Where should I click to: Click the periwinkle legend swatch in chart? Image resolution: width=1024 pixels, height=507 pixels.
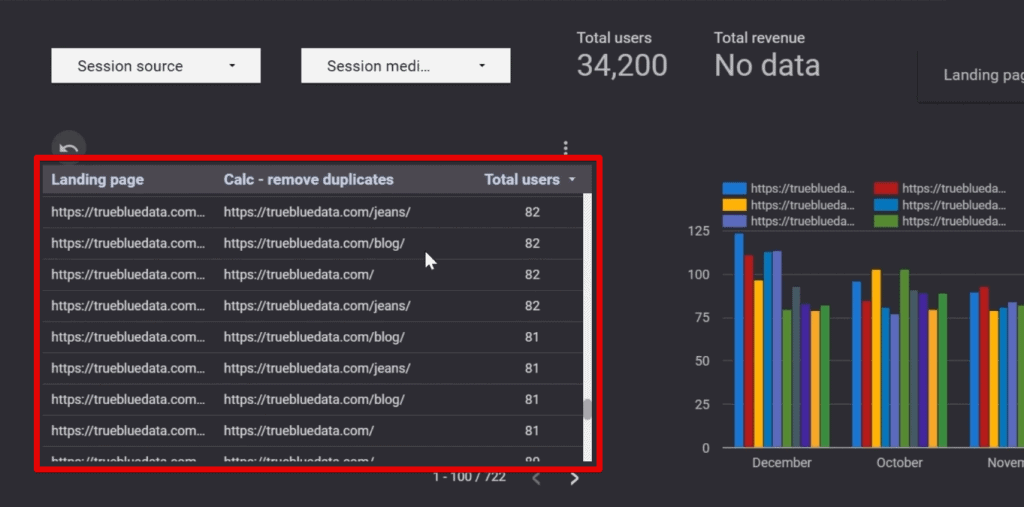point(734,221)
